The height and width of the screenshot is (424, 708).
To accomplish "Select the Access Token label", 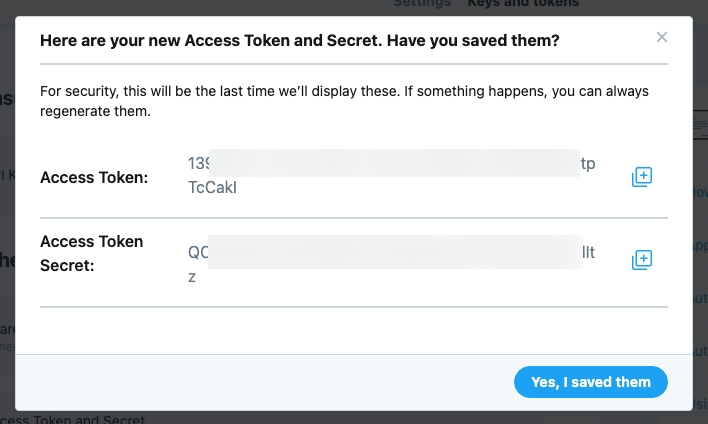I will tap(94, 177).
